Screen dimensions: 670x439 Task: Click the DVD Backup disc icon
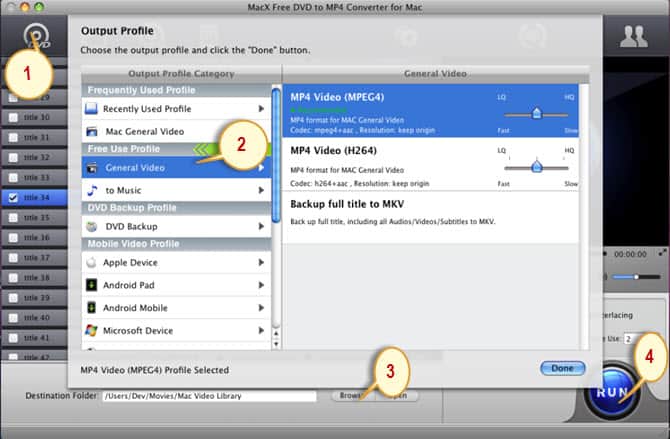point(91,227)
